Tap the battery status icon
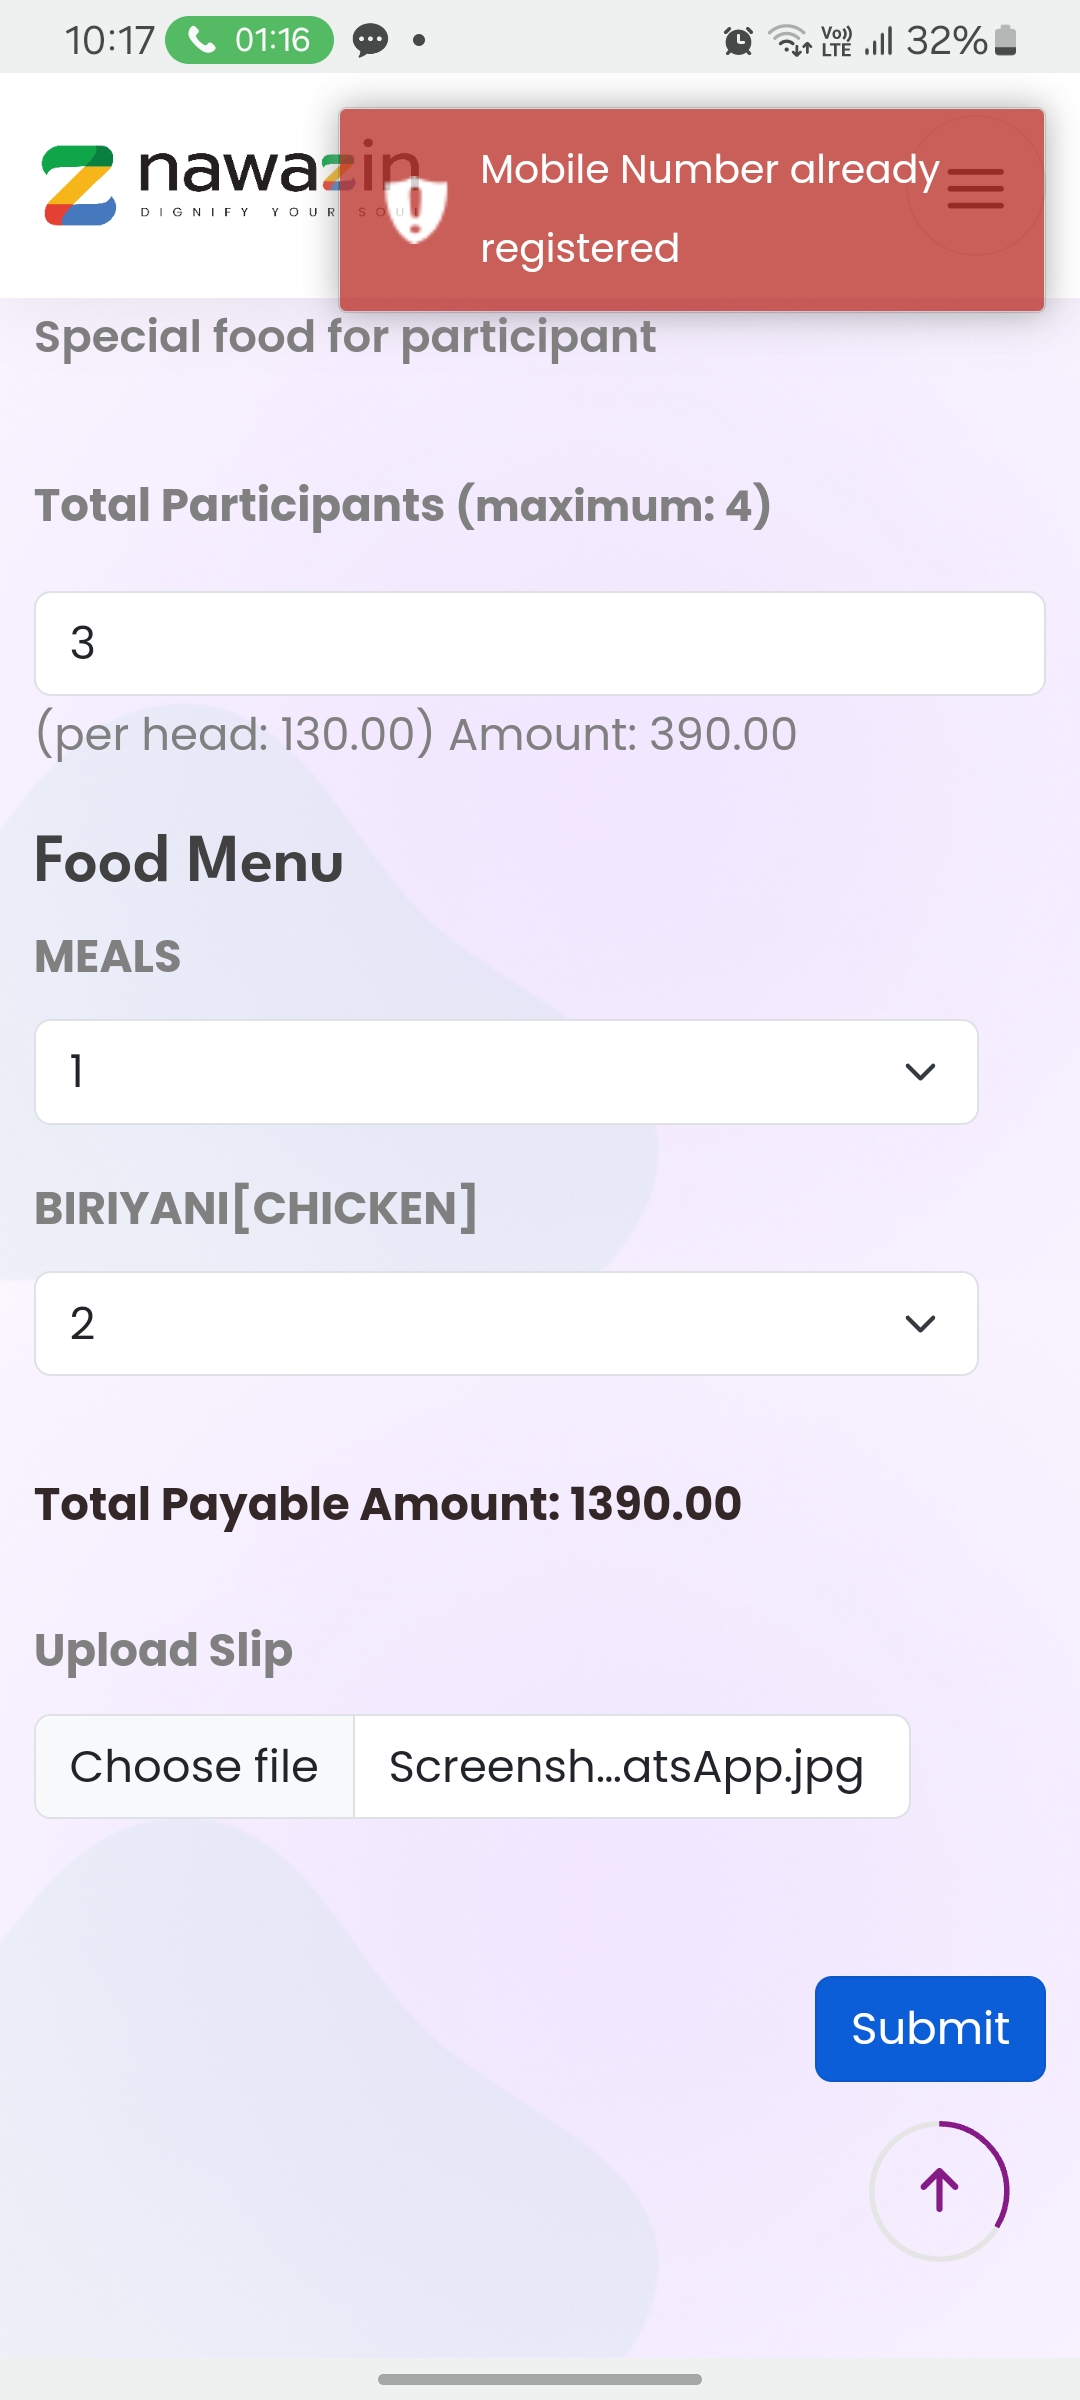The image size is (1080, 2400). click(1006, 41)
